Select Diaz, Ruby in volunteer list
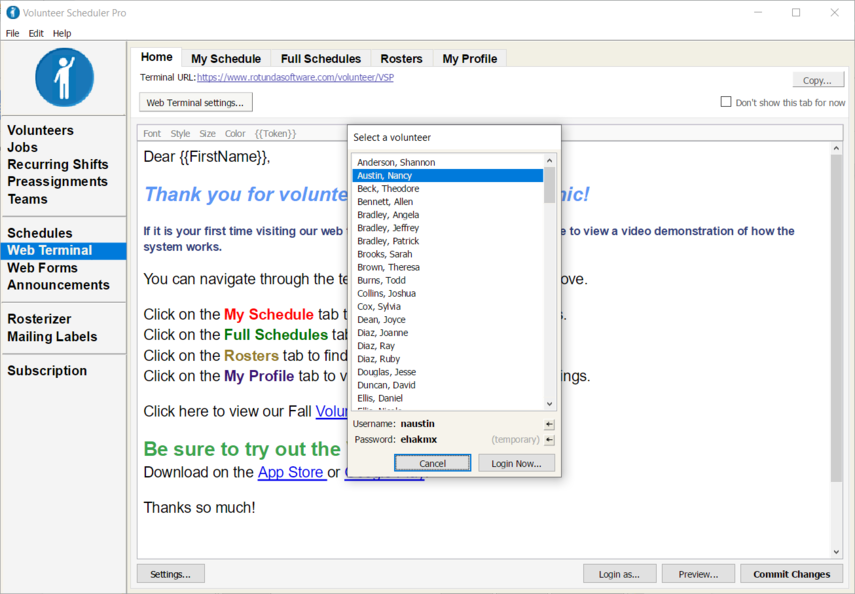This screenshot has height=594, width=855. (448, 359)
